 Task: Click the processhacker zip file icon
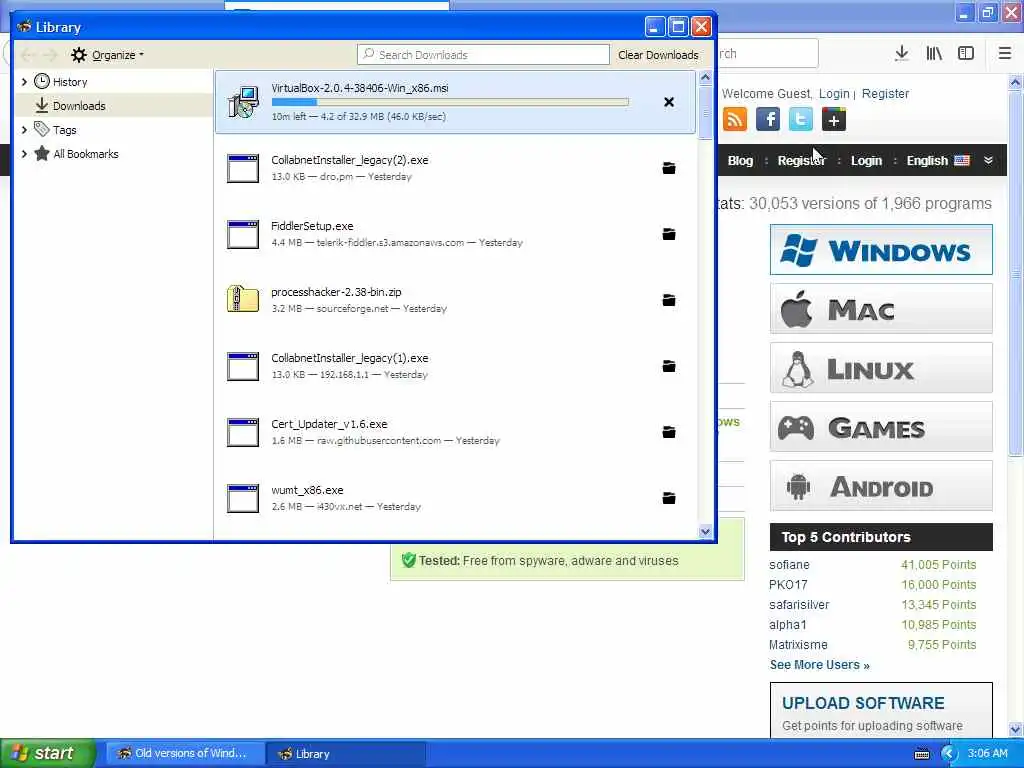[x=243, y=299]
